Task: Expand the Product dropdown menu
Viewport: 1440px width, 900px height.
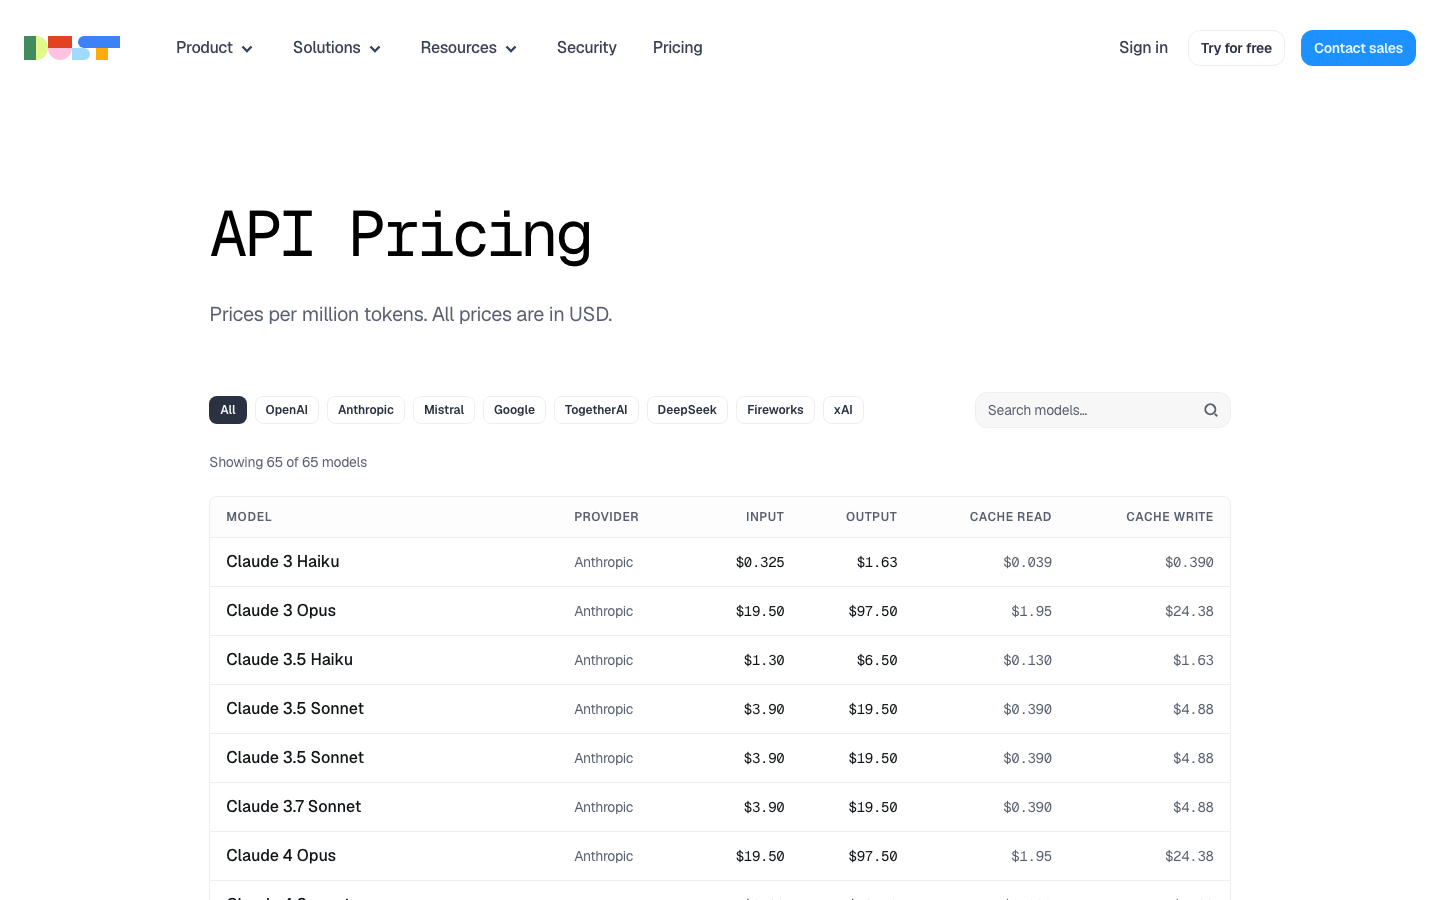Action: pos(214,48)
